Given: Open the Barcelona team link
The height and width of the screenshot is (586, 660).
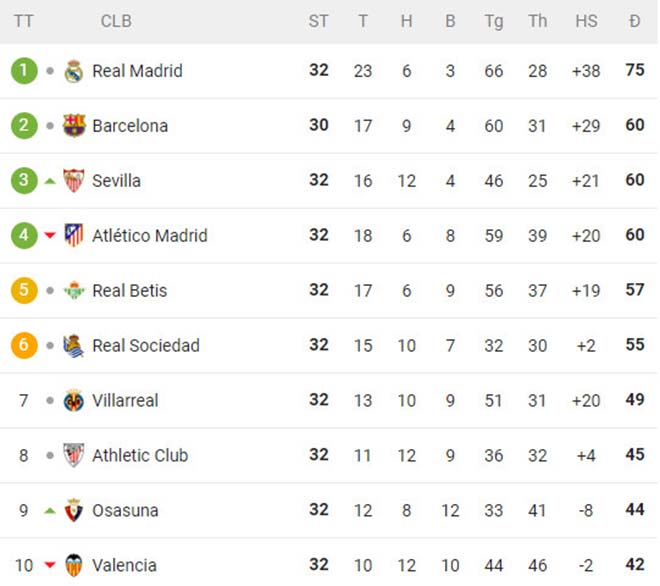Looking at the screenshot, I should click(130, 126).
